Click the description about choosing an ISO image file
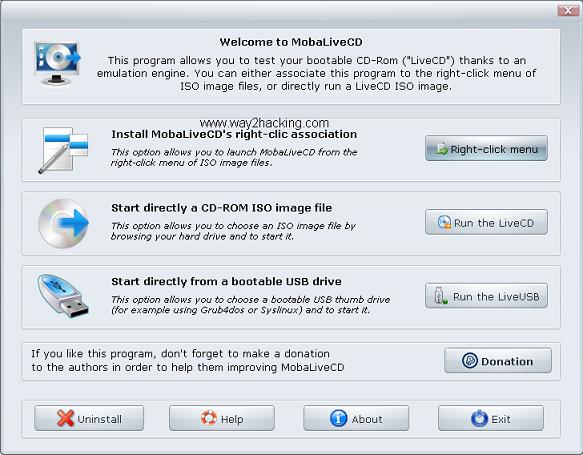 233,231
